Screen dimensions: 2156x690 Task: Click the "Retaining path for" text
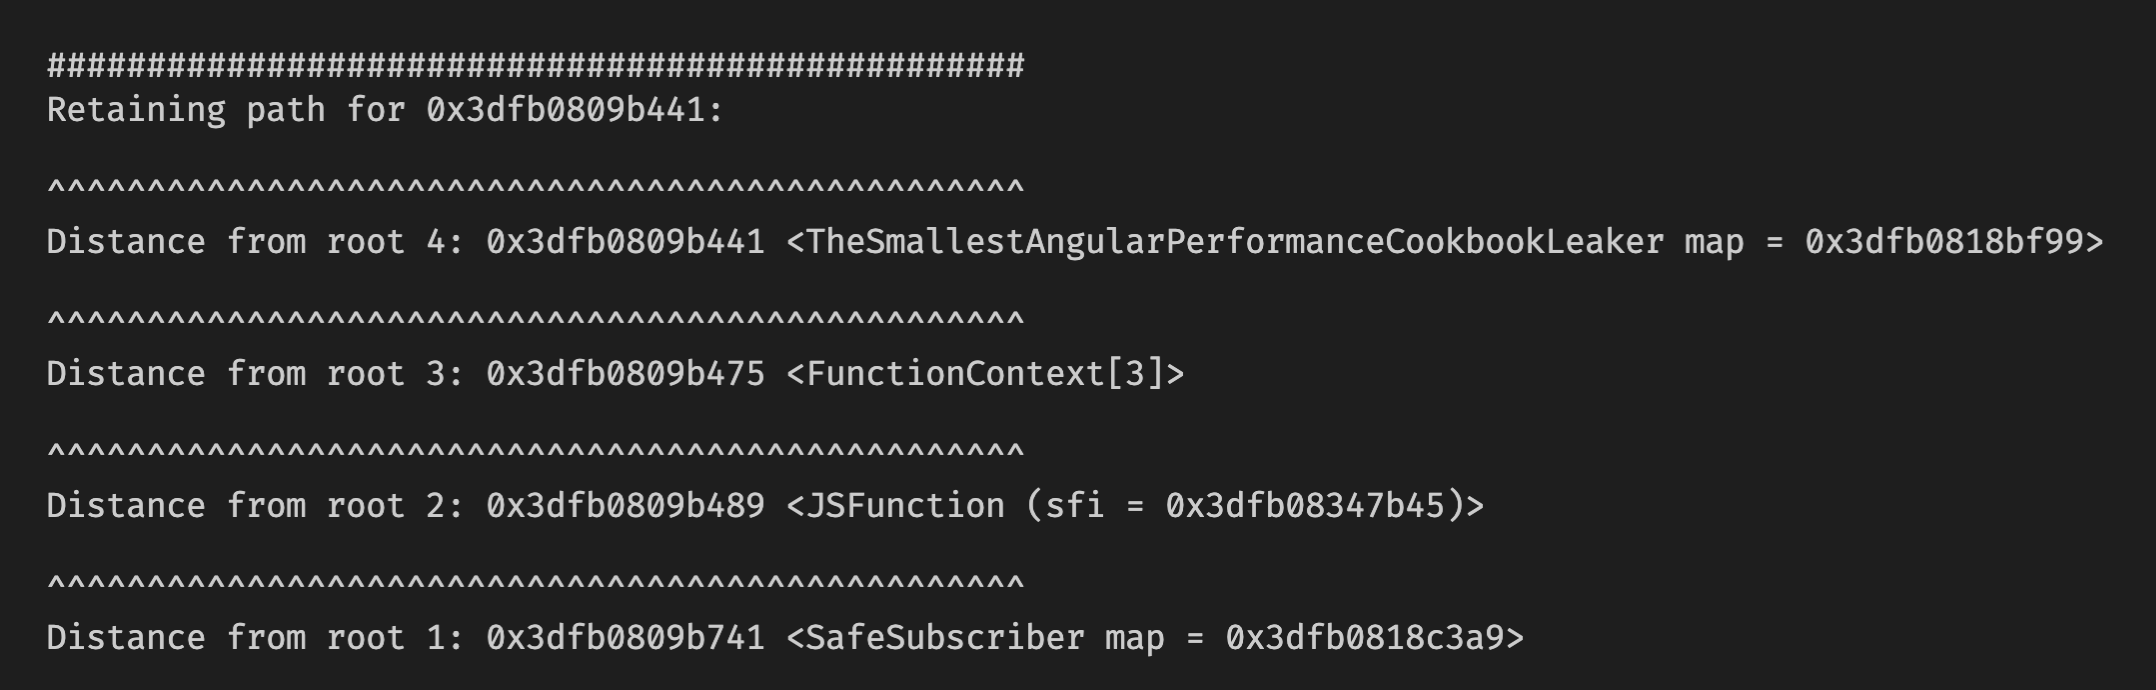pos(225,110)
